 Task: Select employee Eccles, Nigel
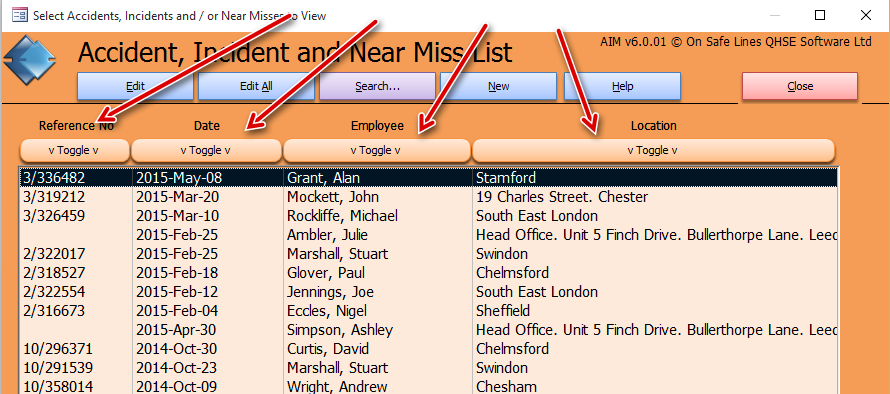point(327,311)
